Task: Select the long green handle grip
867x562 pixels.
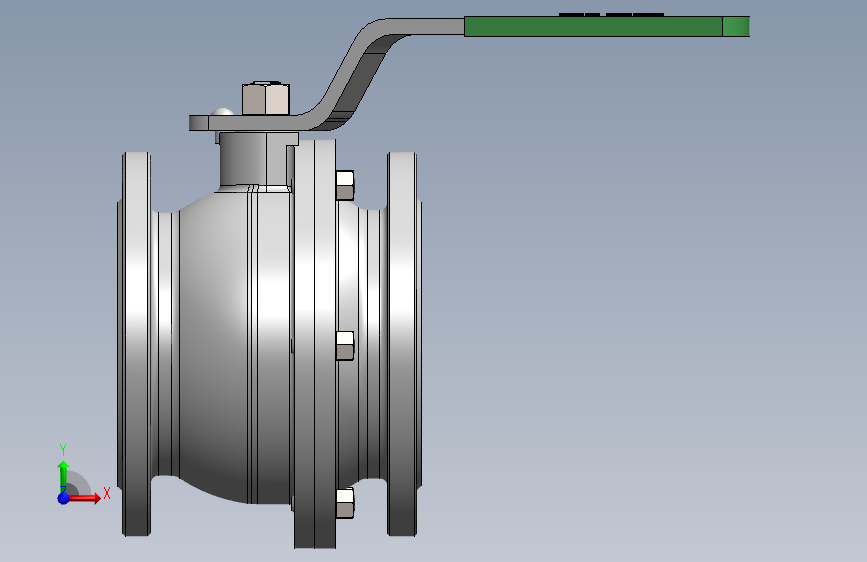Action: click(x=593, y=27)
